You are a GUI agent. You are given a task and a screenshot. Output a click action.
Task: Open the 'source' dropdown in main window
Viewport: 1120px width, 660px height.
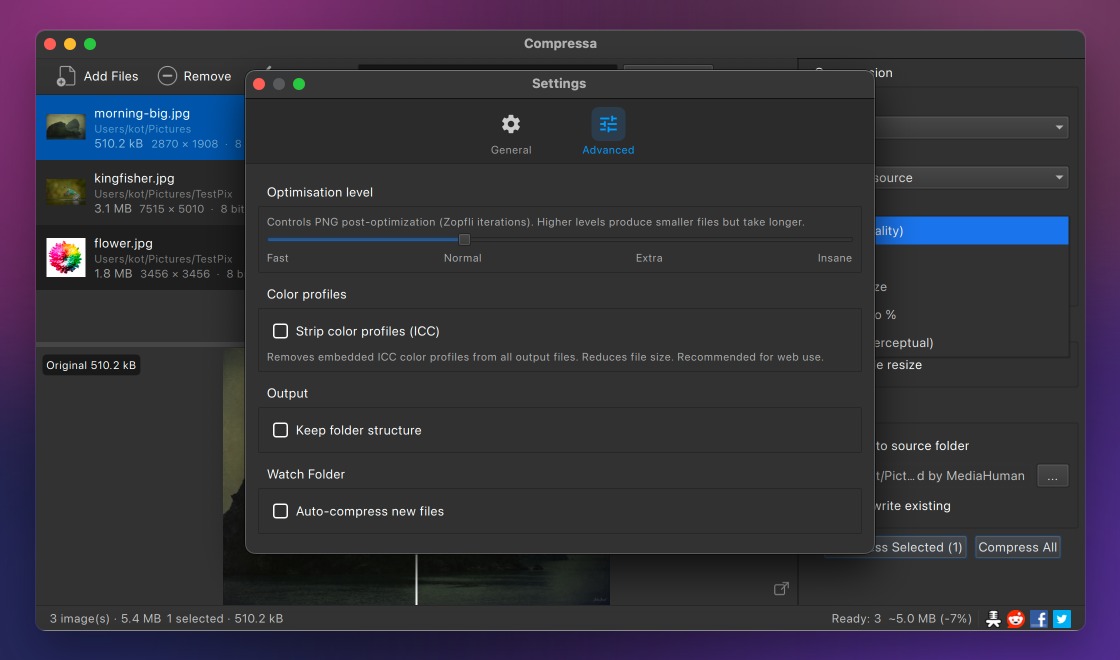pos(971,178)
